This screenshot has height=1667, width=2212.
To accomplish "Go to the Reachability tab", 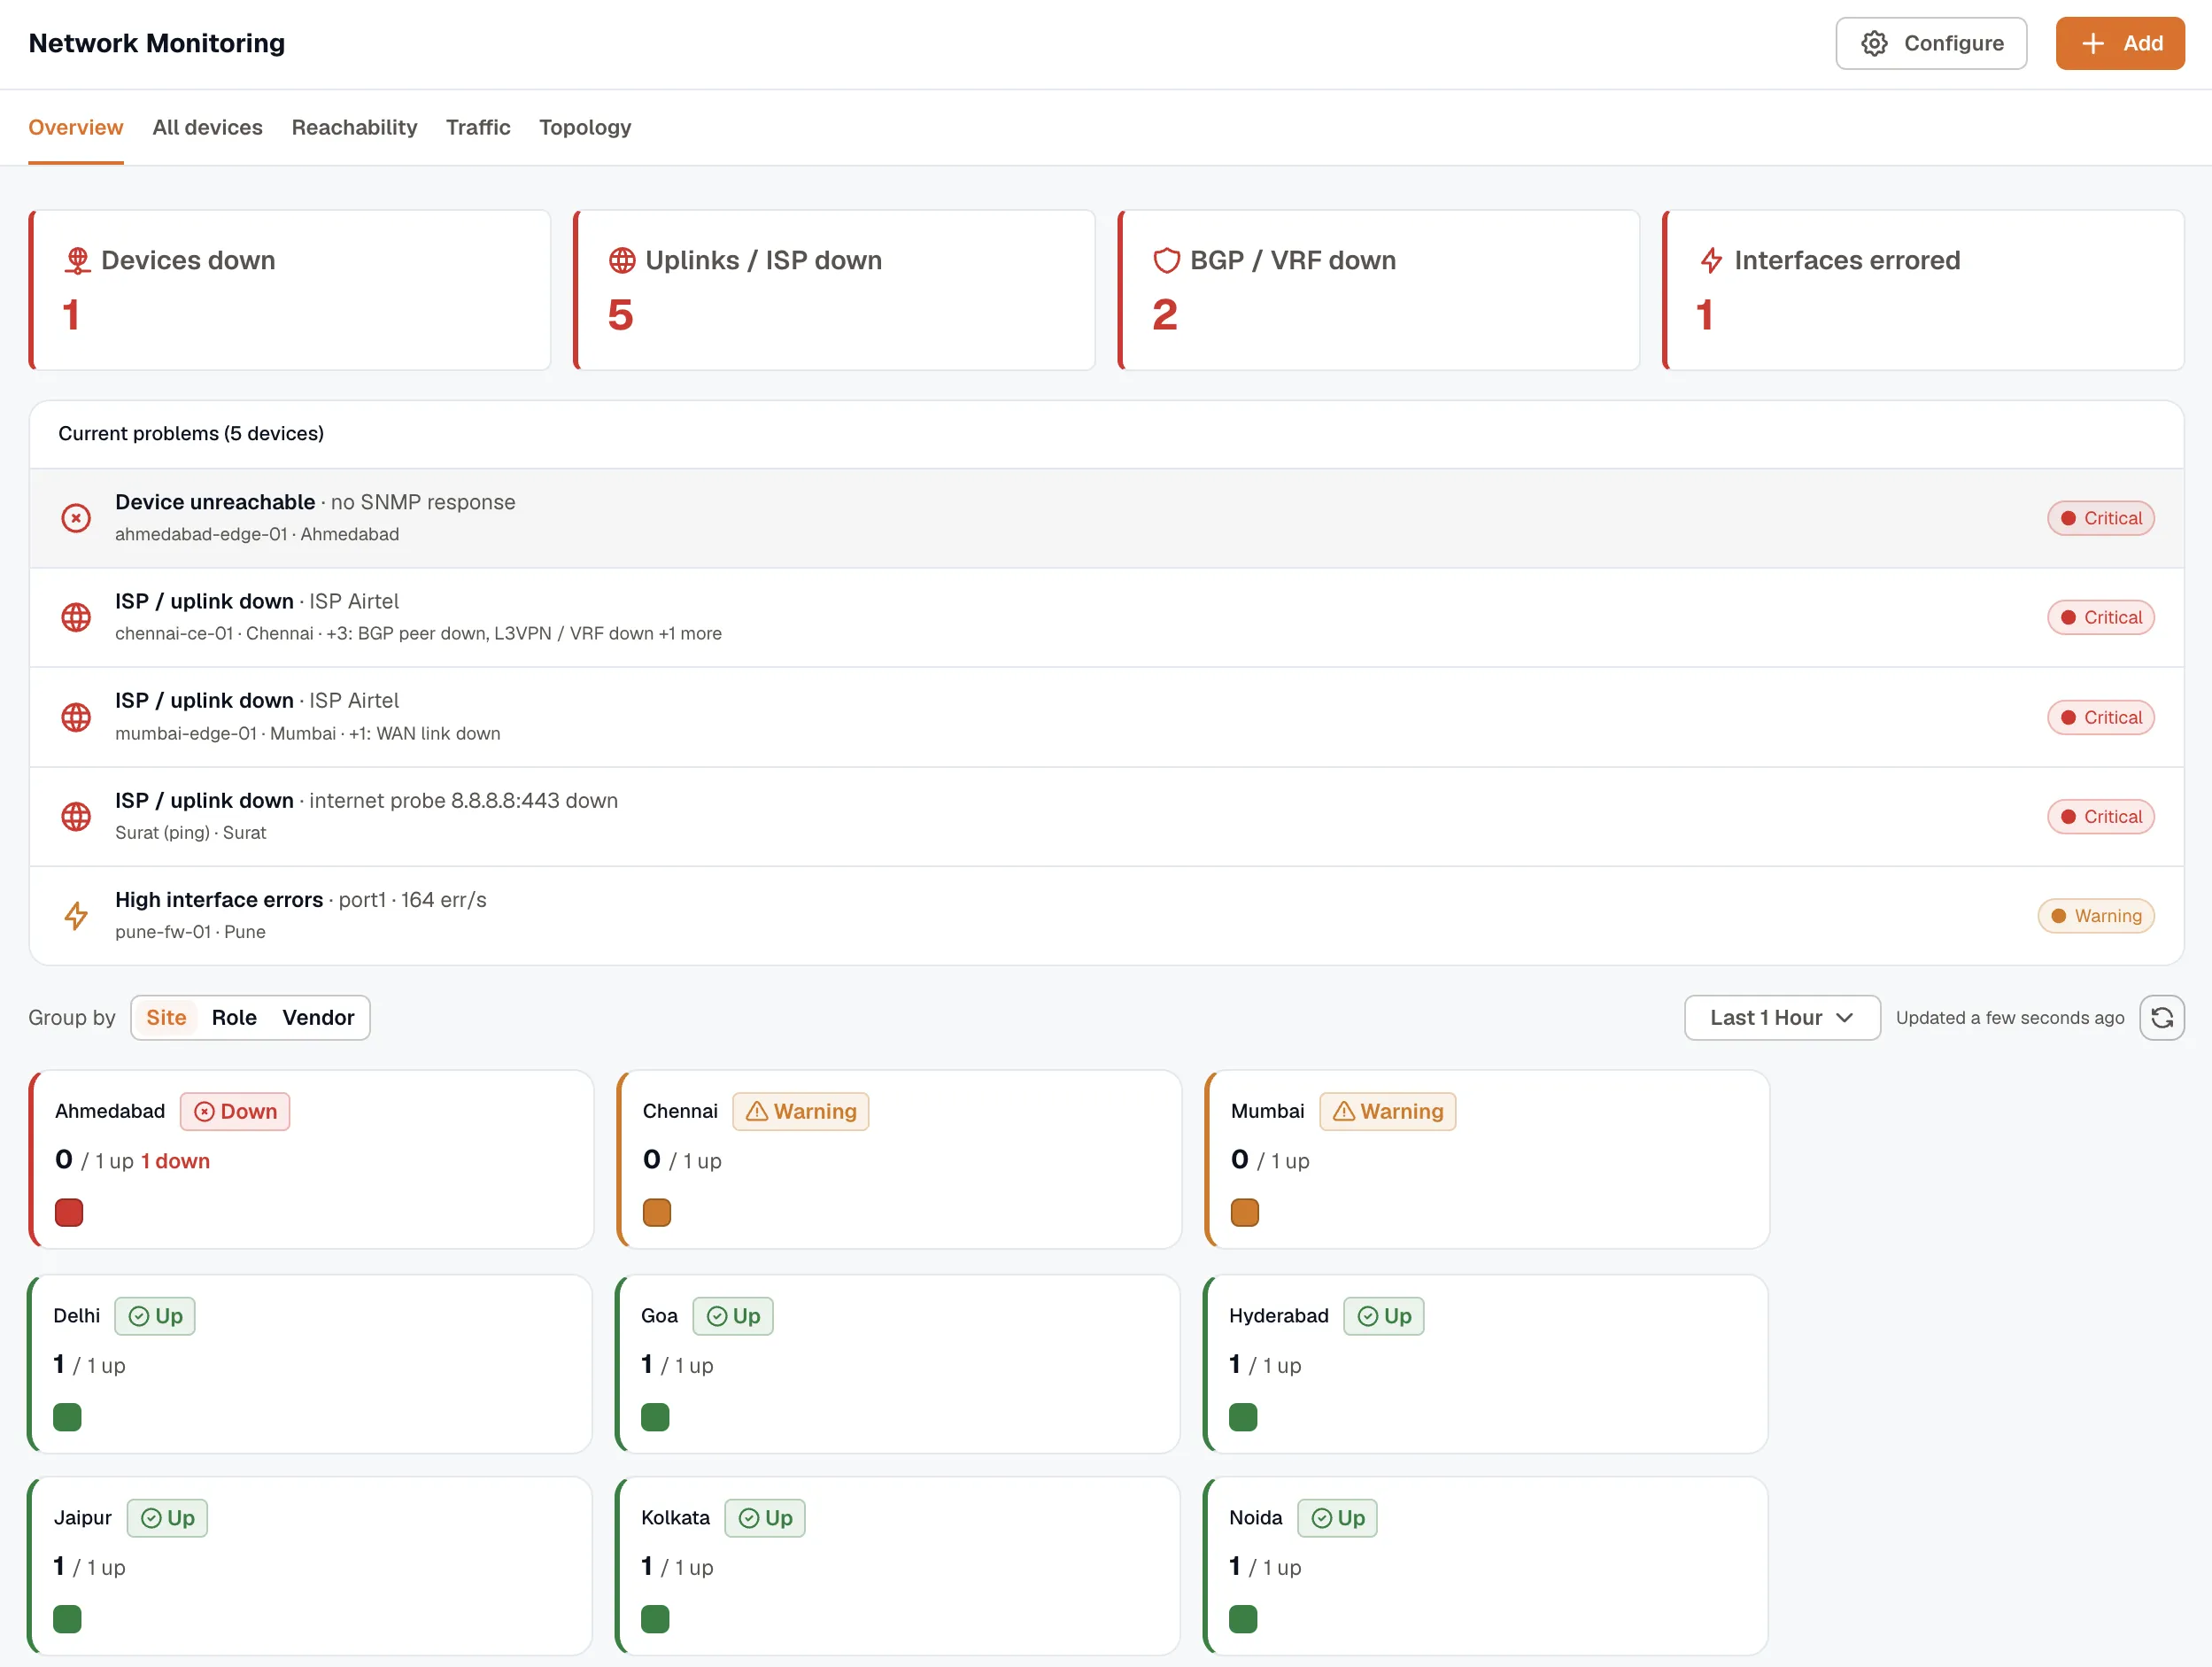I will (354, 127).
